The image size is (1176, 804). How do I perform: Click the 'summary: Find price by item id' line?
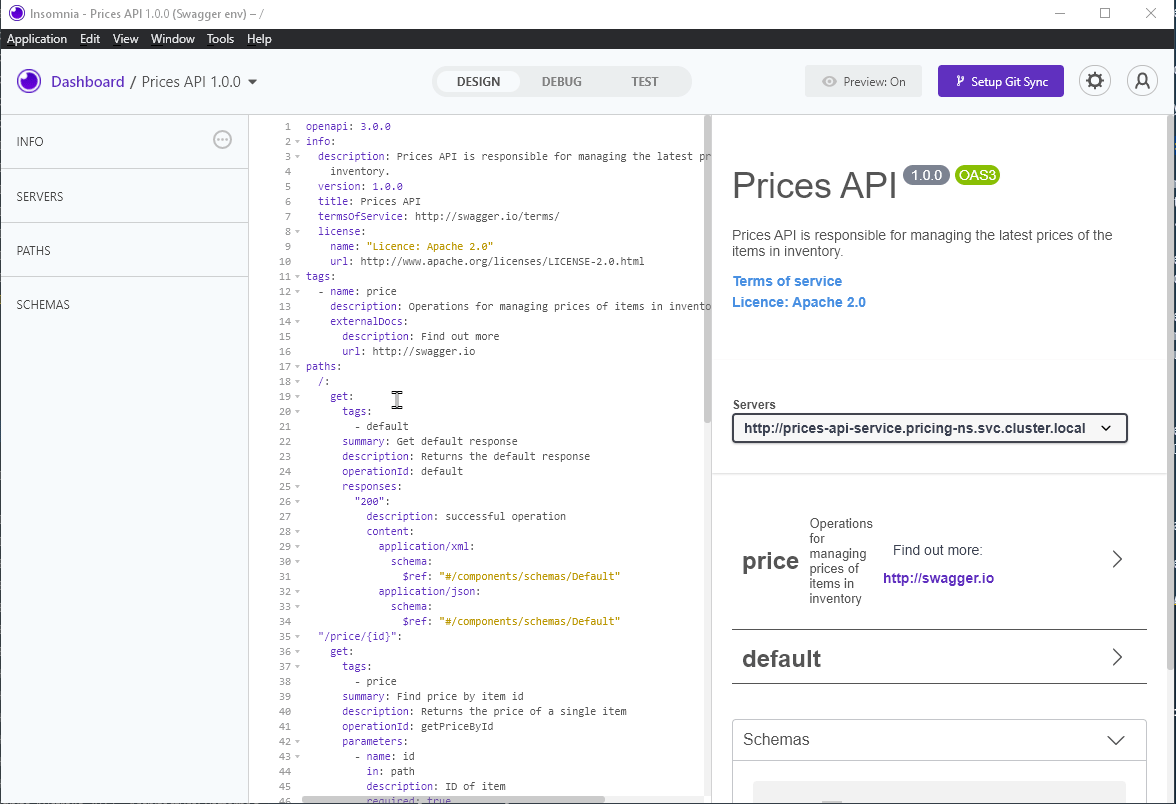[433, 697]
